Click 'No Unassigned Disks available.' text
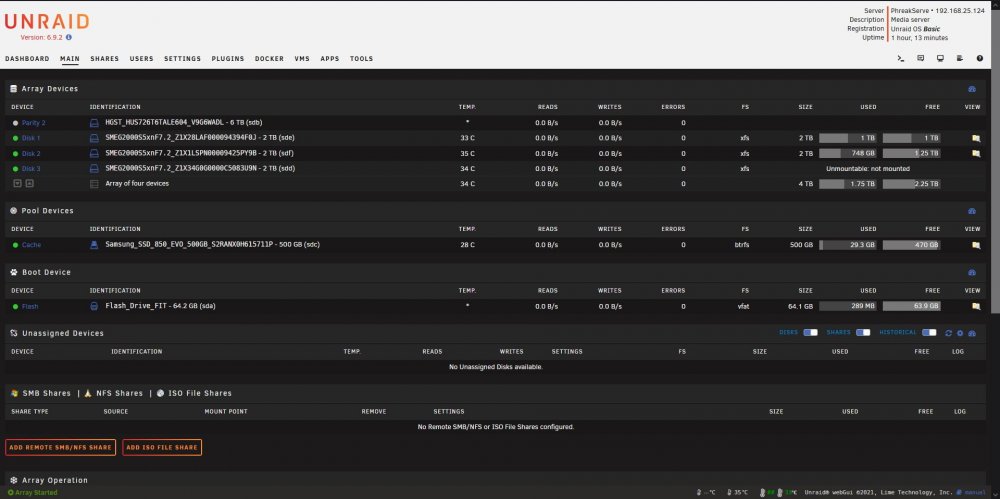The image size is (1000, 499). pos(496,367)
